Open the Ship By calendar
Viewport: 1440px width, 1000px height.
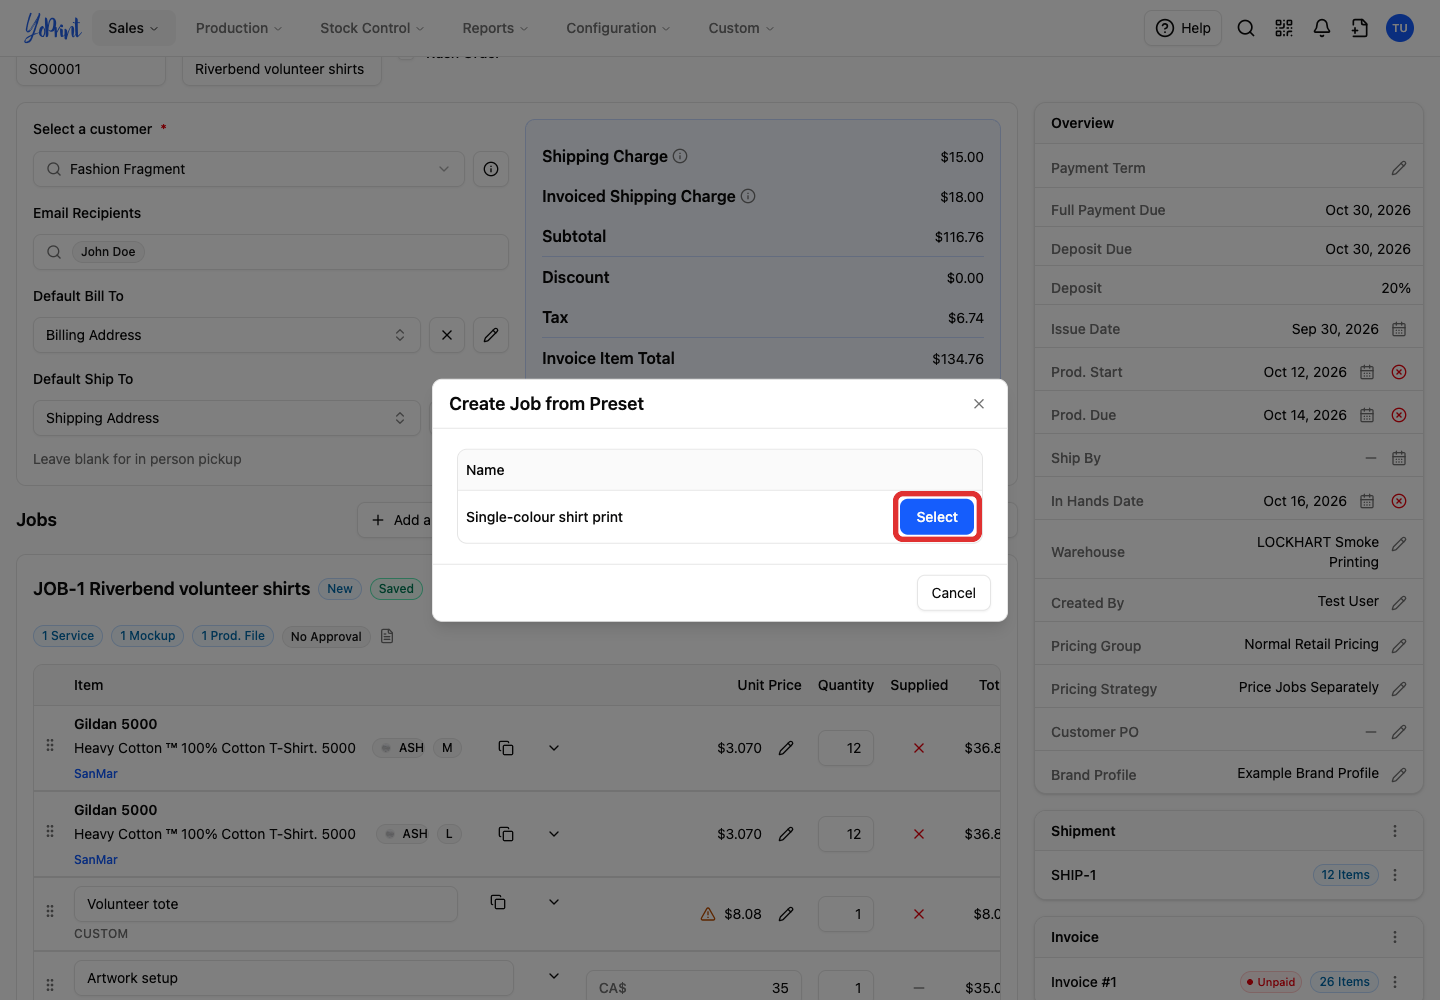[1399, 458]
